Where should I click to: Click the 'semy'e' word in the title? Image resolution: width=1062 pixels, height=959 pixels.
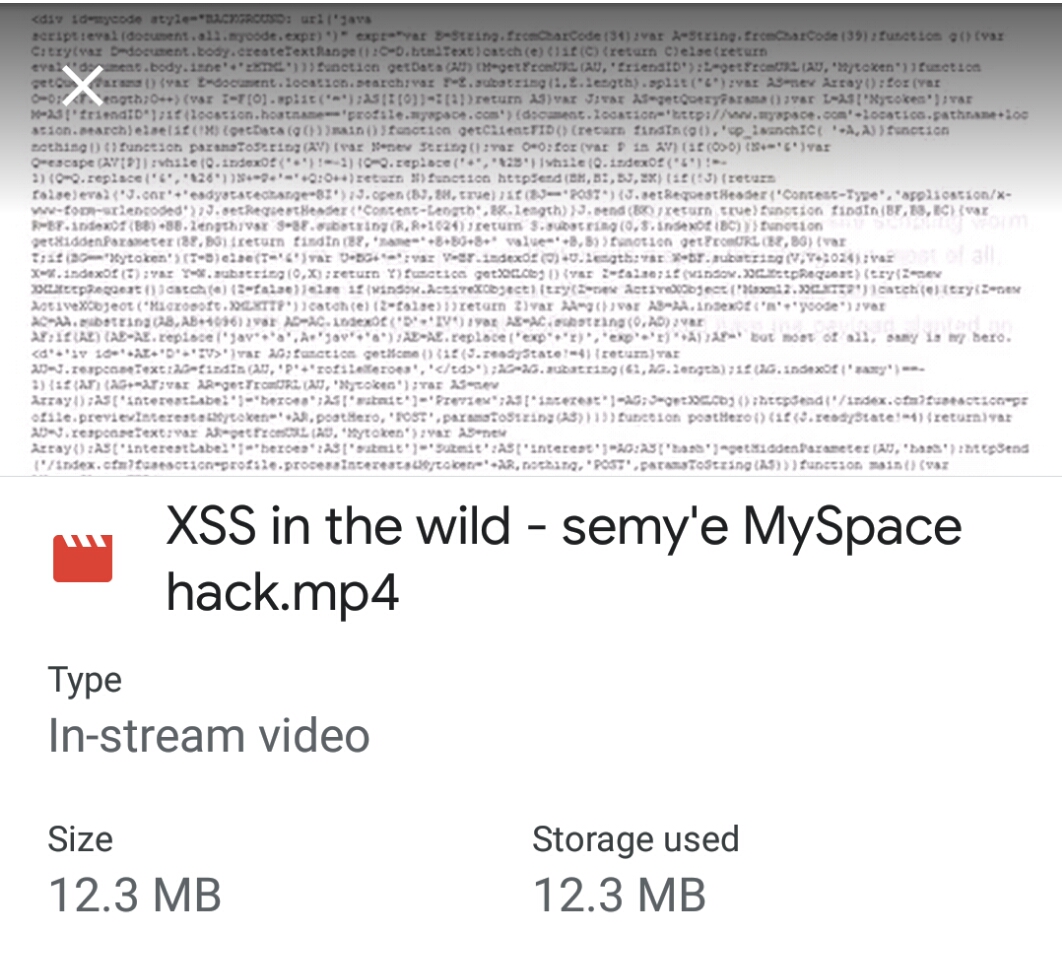645,528
